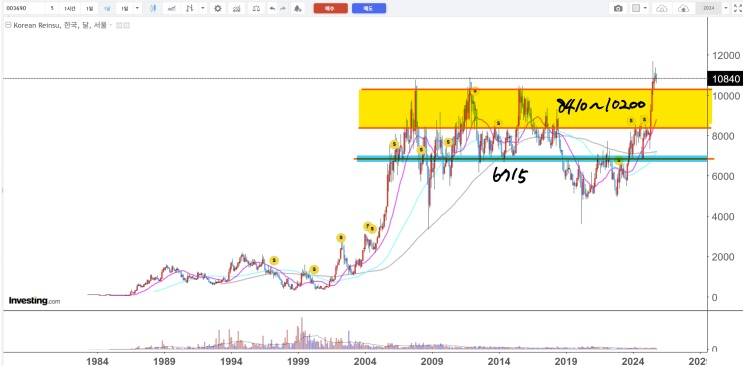Click the compare symbols scale icon
The image size is (743, 366).
(256, 8)
